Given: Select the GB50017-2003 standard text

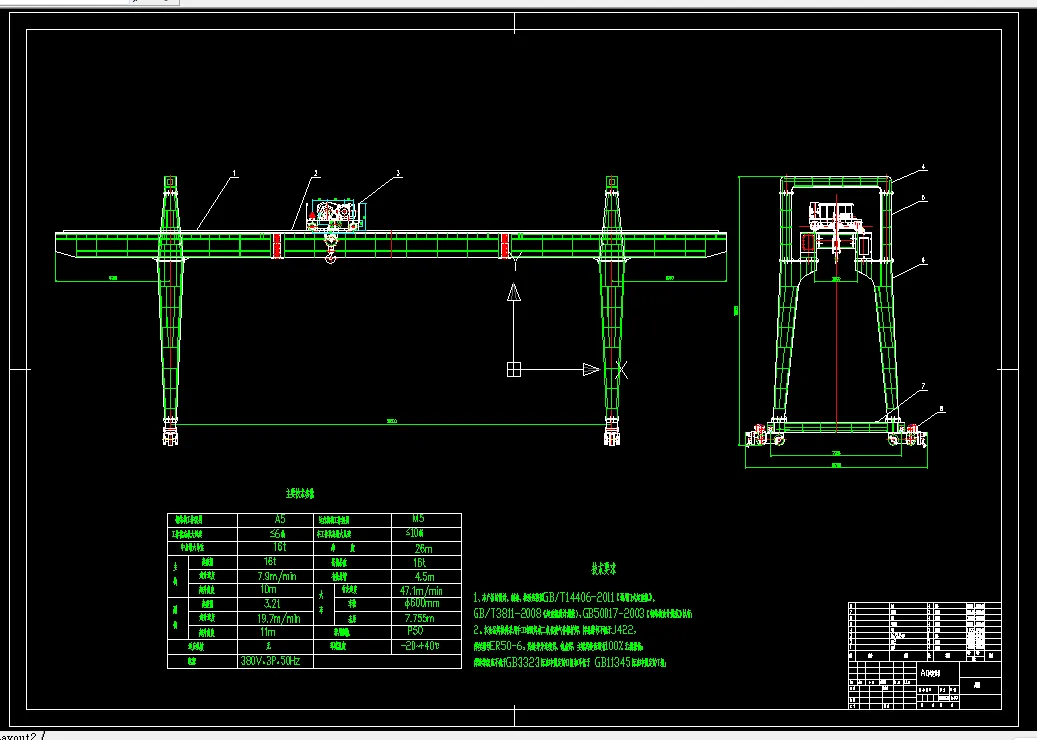Looking at the screenshot, I should [613, 613].
